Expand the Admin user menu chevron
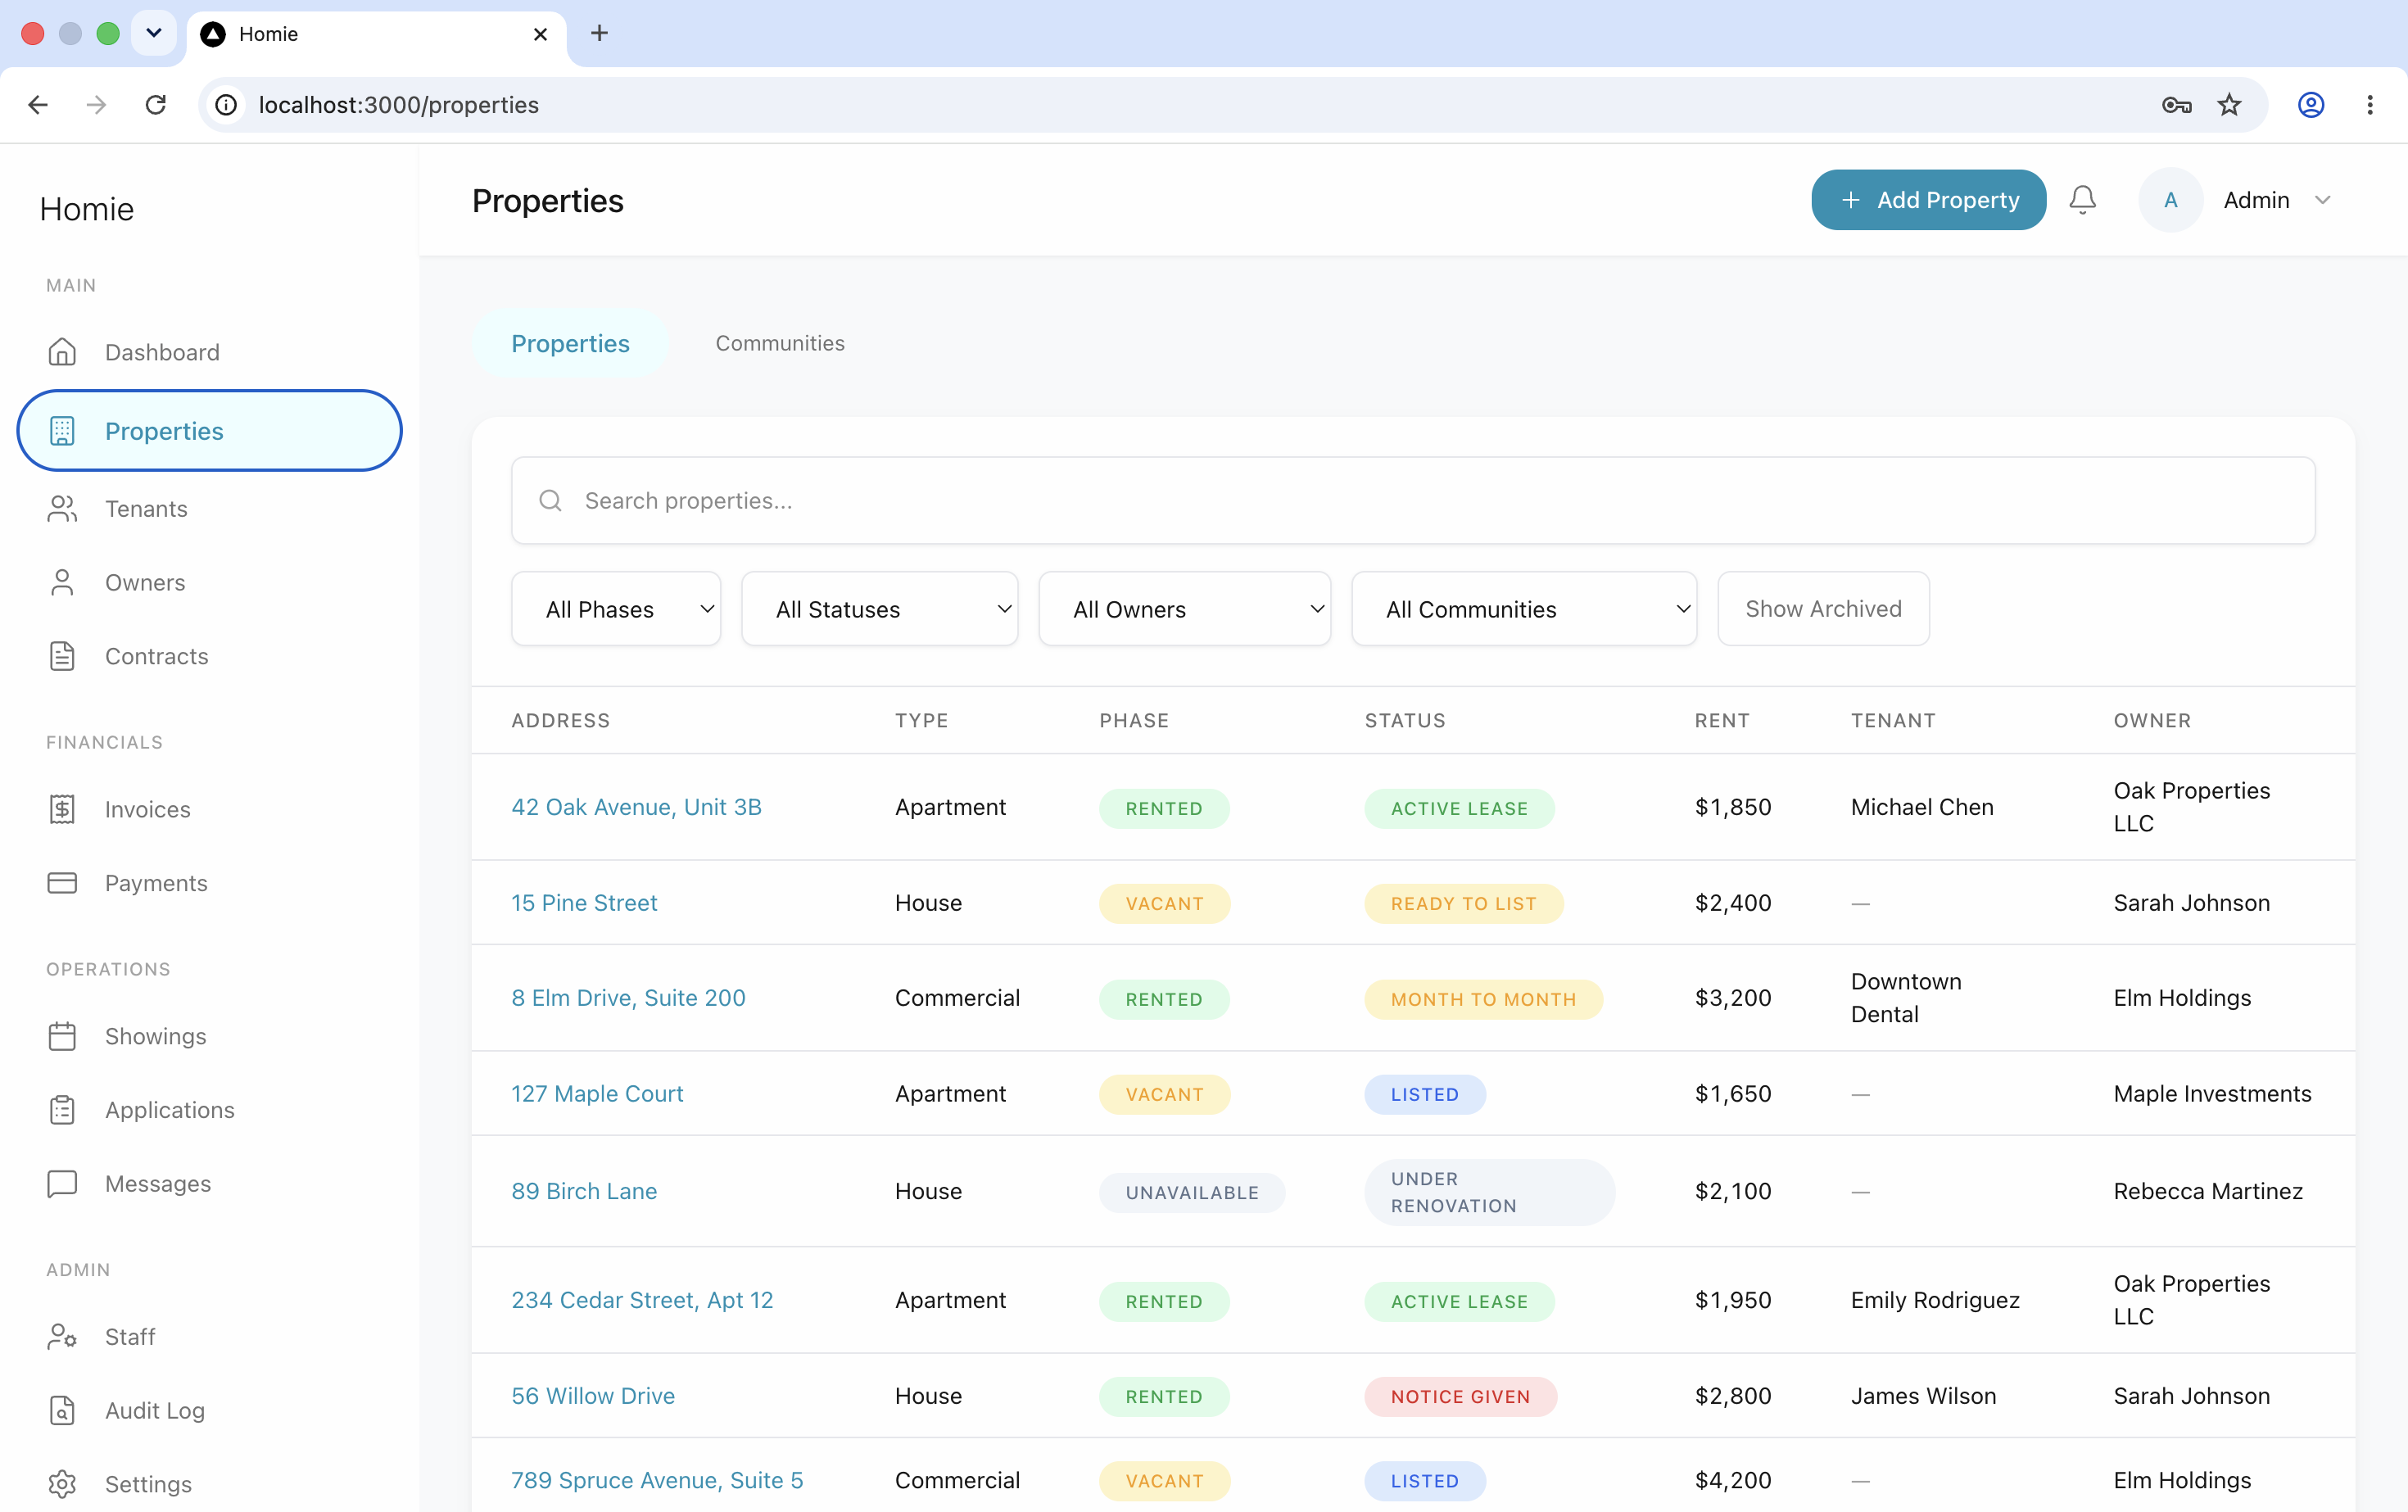The height and width of the screenshot is (1512, 2408). tap(2323, 200)
